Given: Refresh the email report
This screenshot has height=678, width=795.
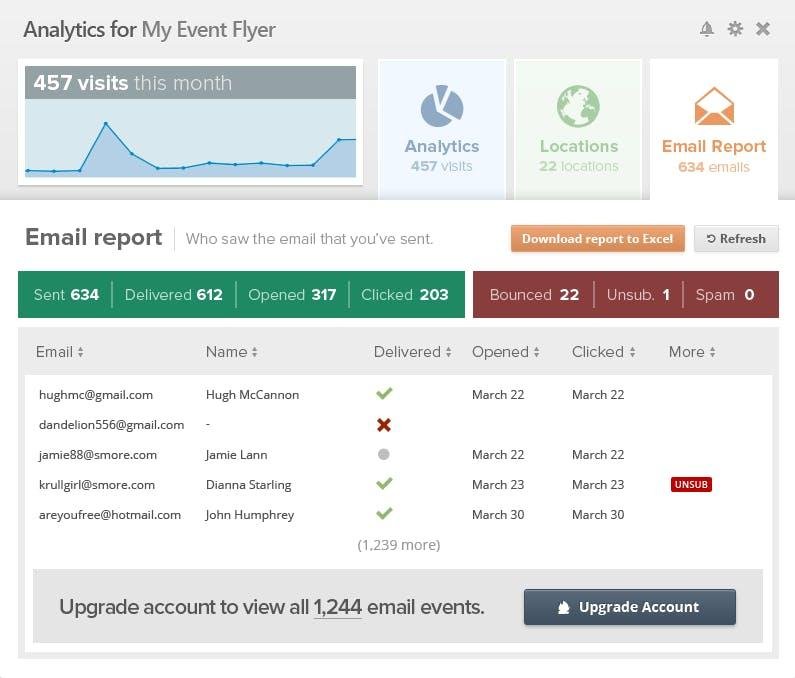Looking at the screenshot, I should pyautogui.click(x=736, y=238).
